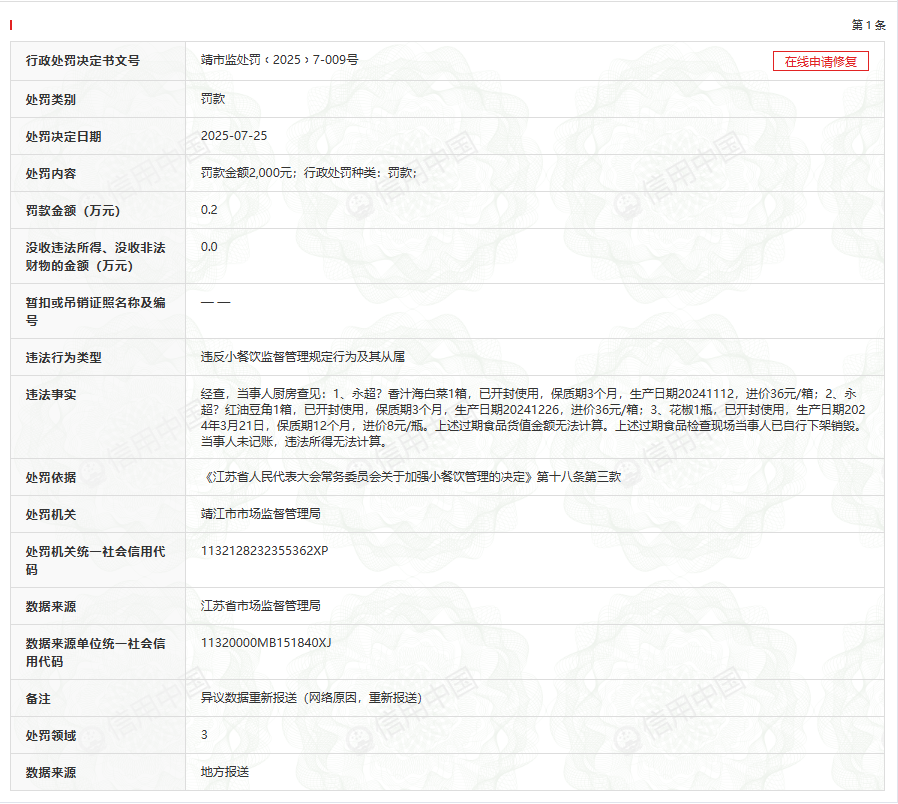The height and width of the screenshot is (804, 898).
Task: Select the text 违反小餐饮监督管理规定行为及其从属
Action: pyautogui.click(x=303, y=357)
